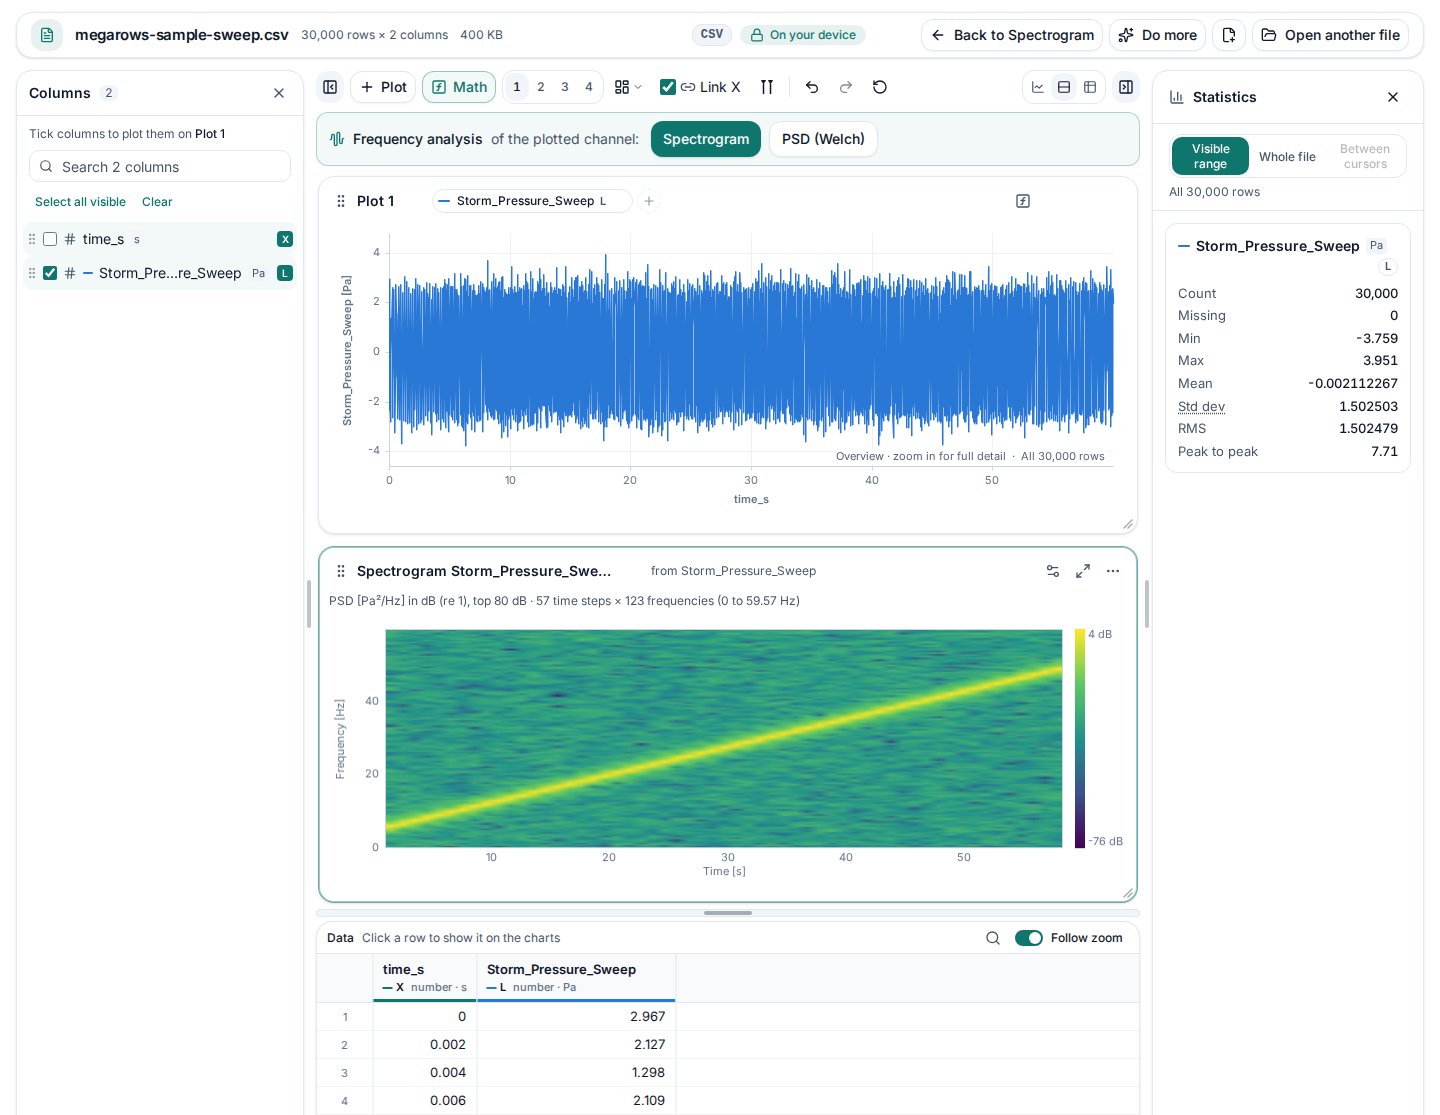Select plot layout 2
The image size is (1440, 1115).
[541, 87]
